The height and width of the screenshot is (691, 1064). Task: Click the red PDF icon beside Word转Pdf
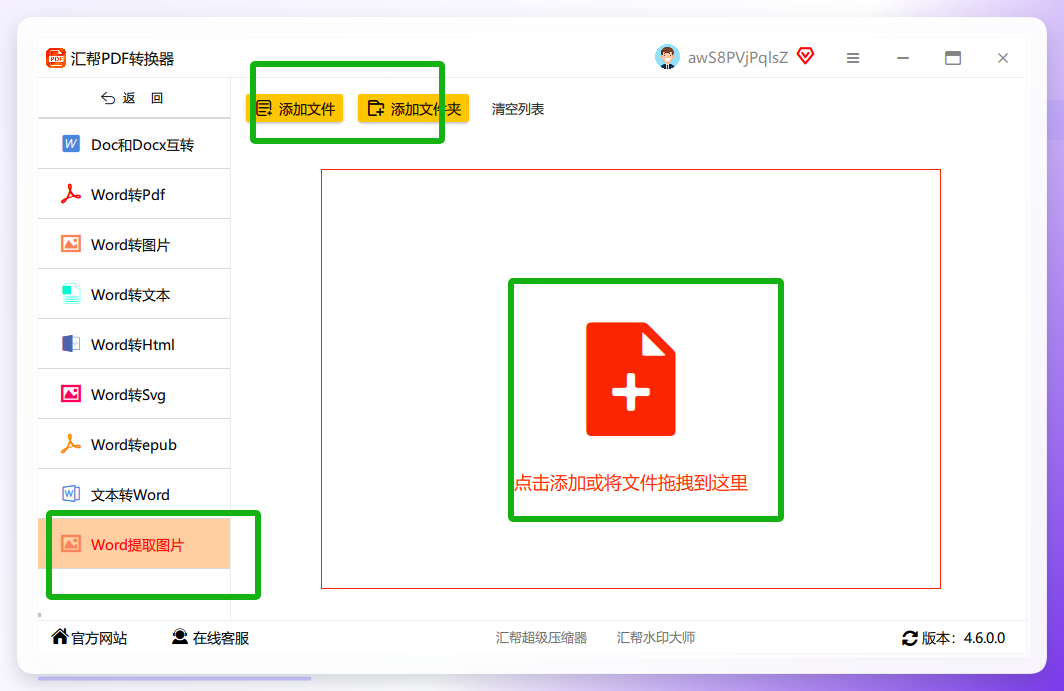tap(71, 194)
